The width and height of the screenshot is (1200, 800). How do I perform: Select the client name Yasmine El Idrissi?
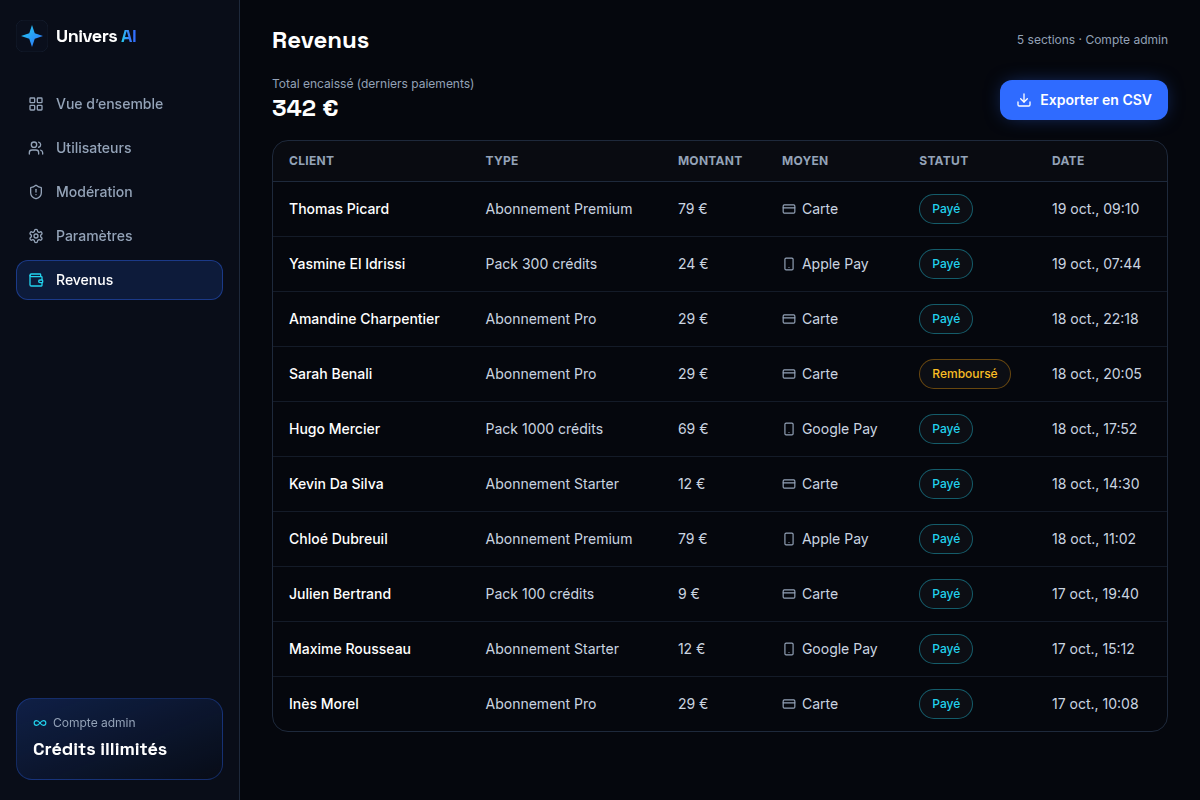coord(347,264)
